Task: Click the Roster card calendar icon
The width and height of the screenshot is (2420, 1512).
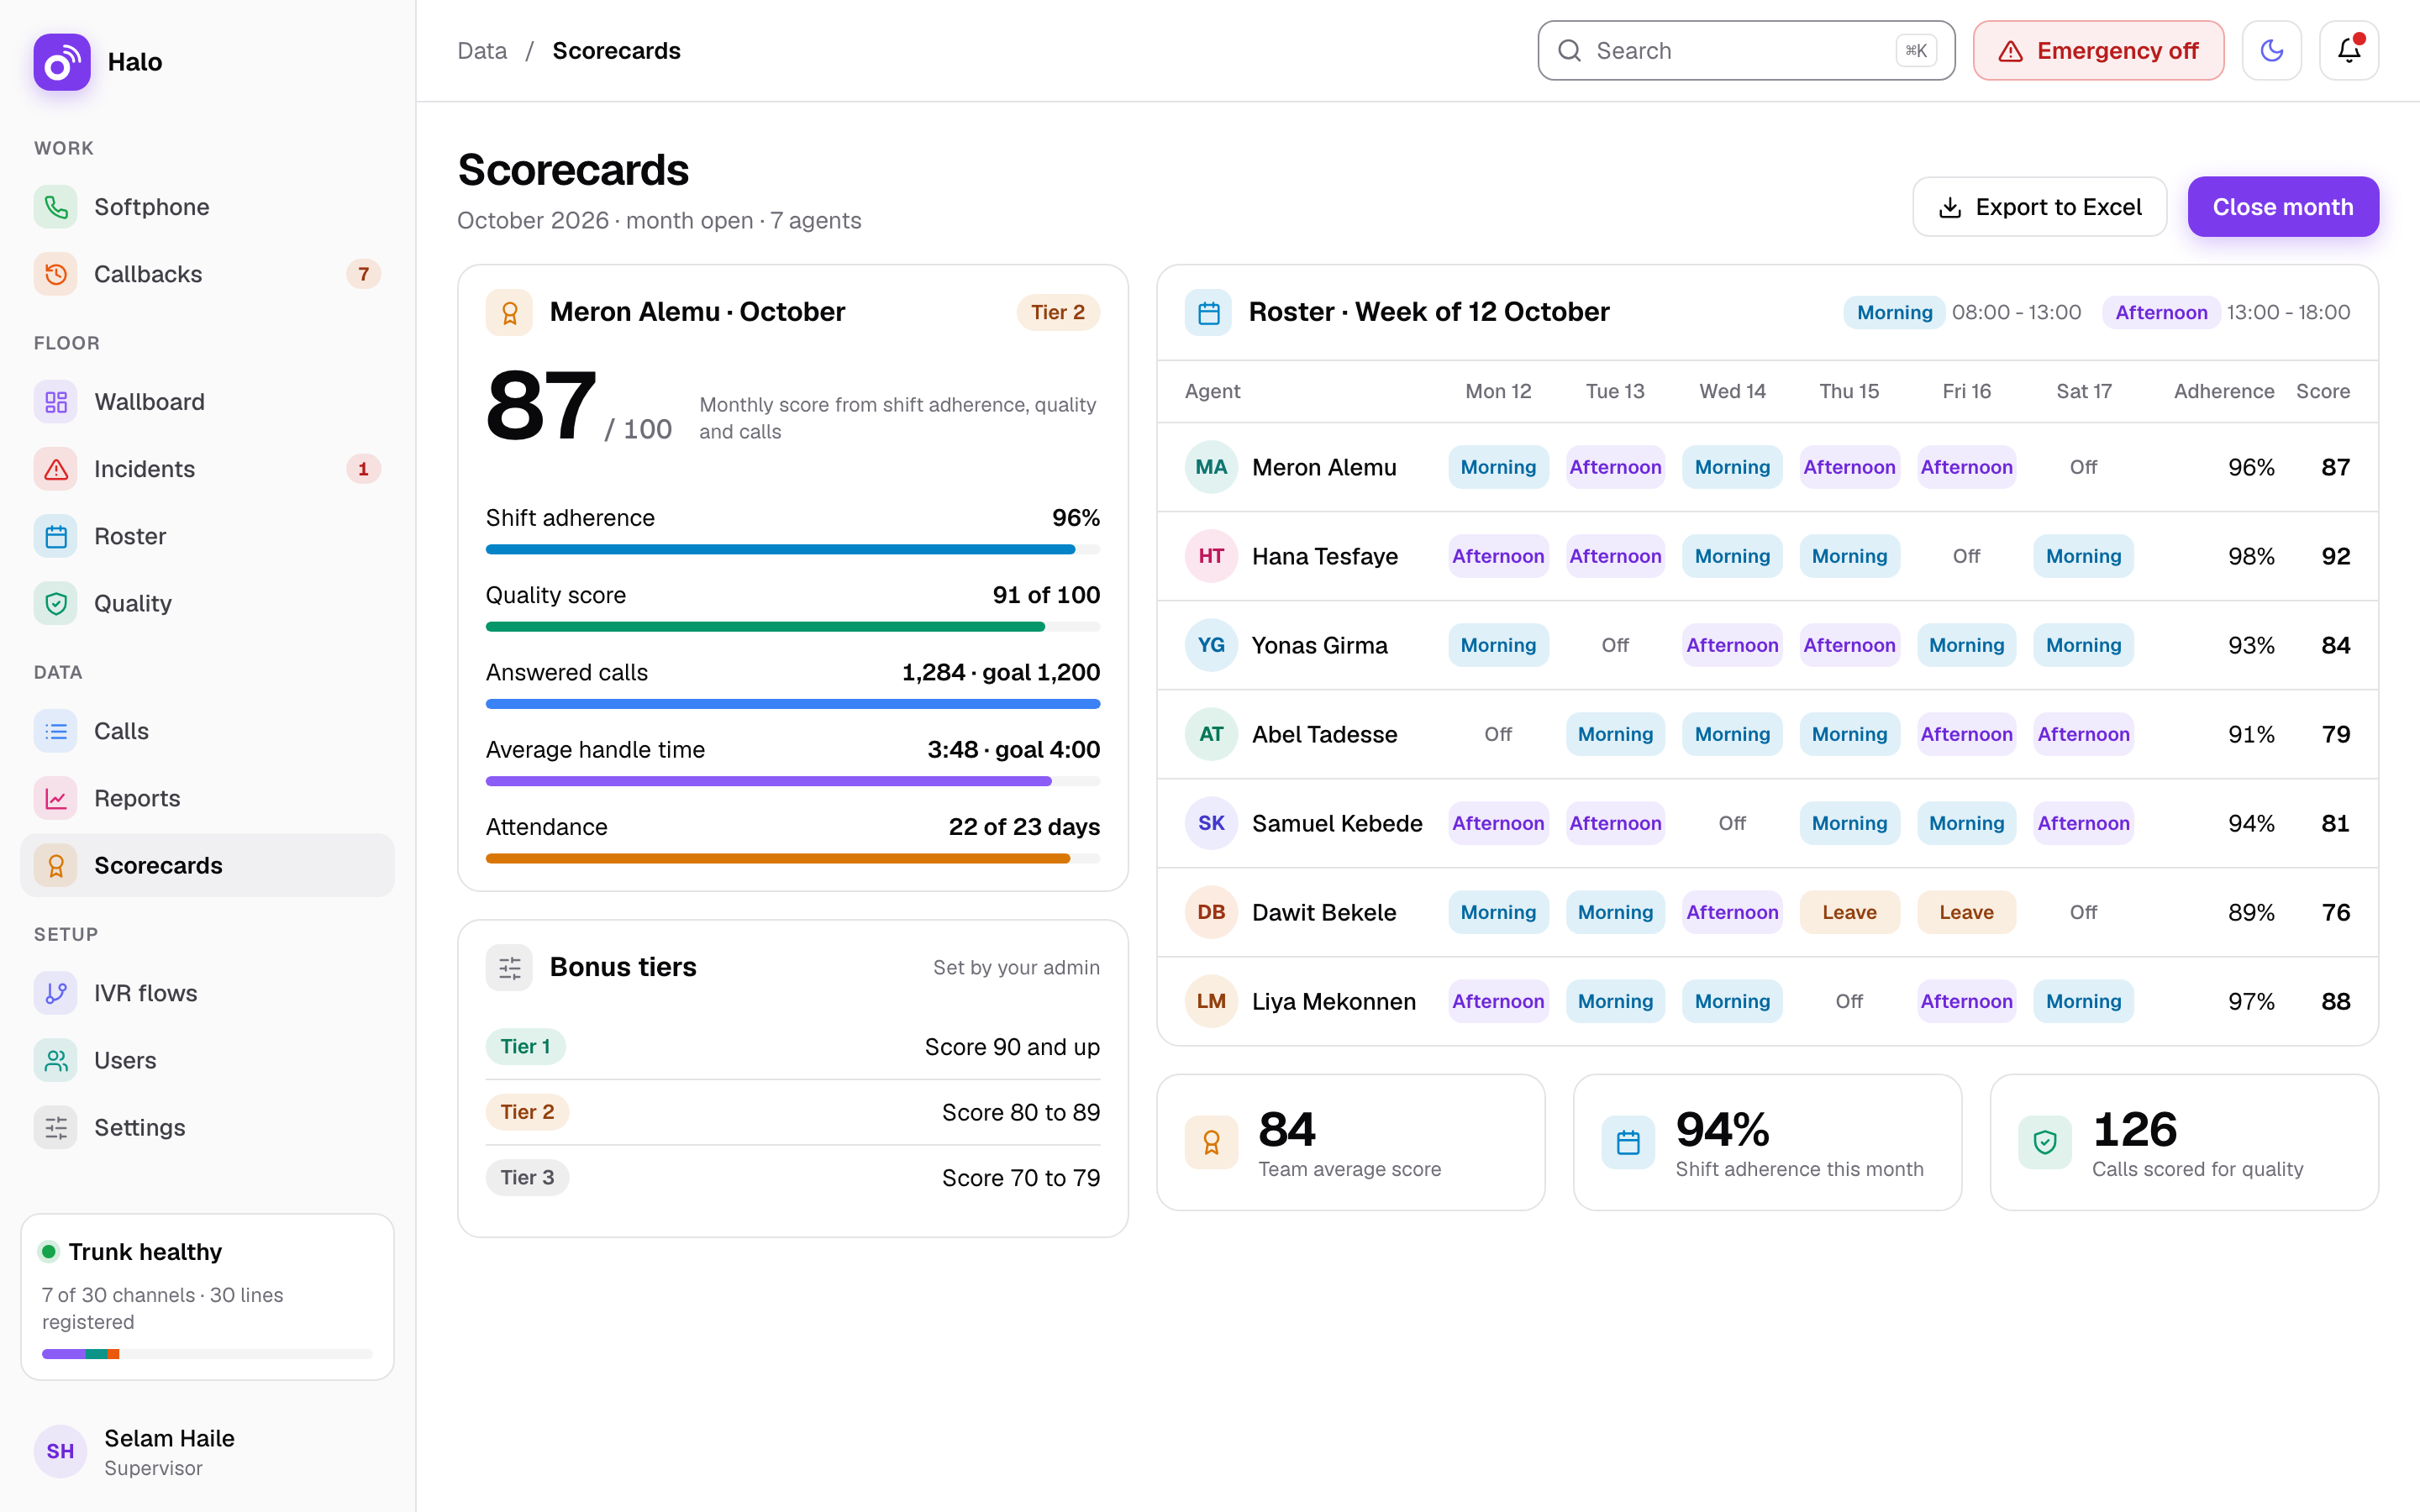Action: [1208, 312]
